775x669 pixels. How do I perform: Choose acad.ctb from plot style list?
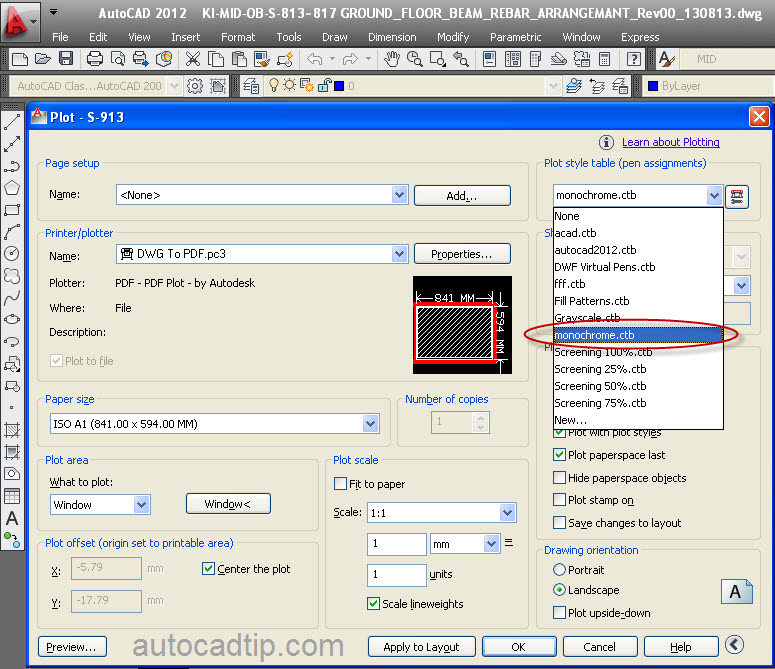coord(638,233)
